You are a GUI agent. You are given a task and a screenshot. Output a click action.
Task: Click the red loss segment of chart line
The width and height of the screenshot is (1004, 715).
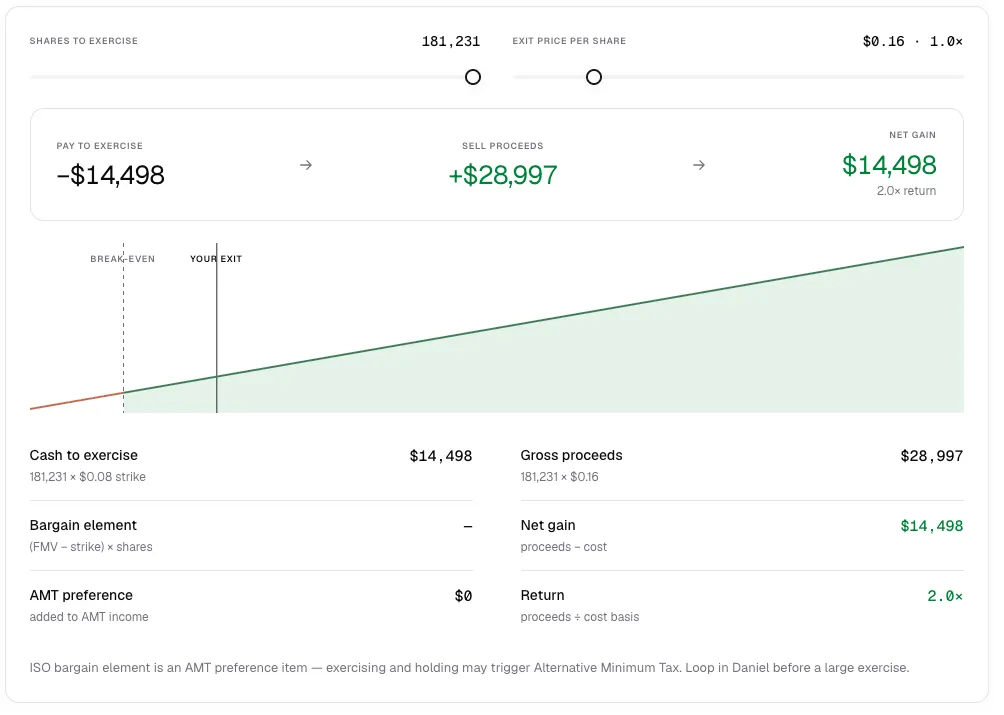tap(77, 401)
